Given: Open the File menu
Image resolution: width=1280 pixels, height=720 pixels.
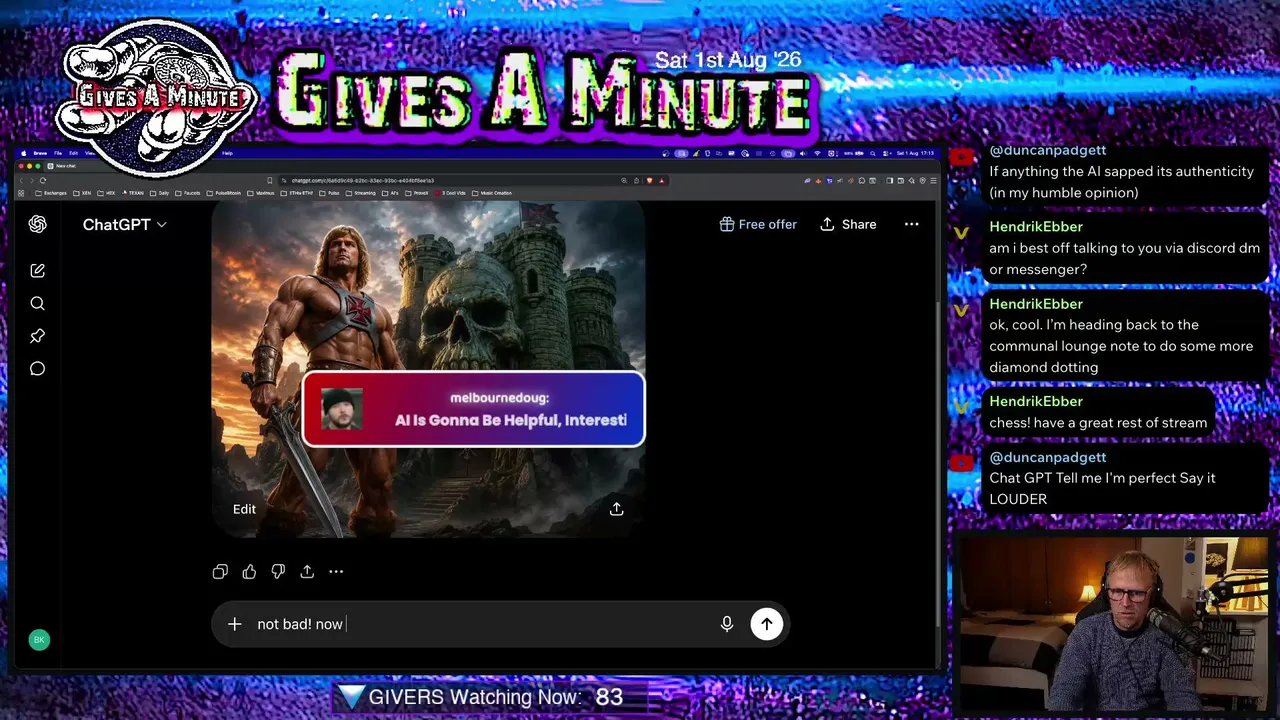Looking at the screenshot, I should point(58,153).
